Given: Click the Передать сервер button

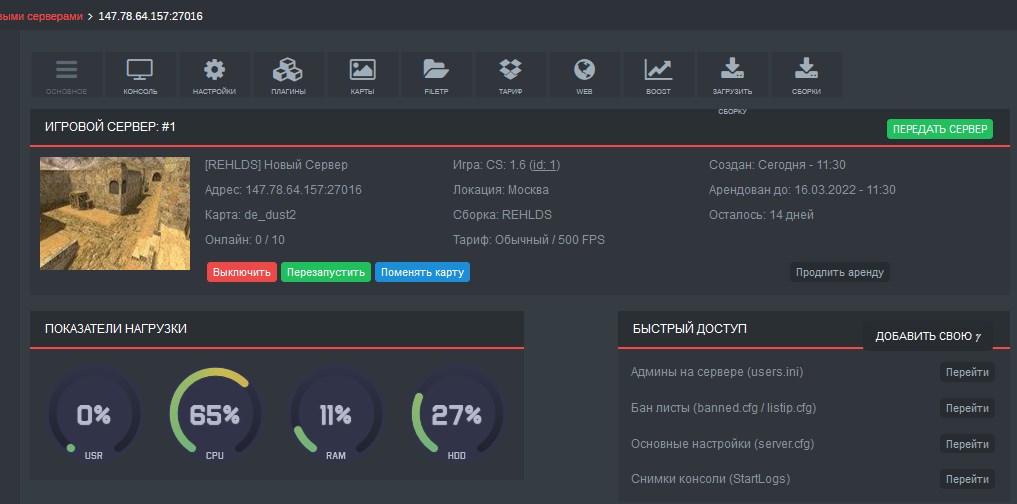Looking at the screenshot, I should pos(939,129).
